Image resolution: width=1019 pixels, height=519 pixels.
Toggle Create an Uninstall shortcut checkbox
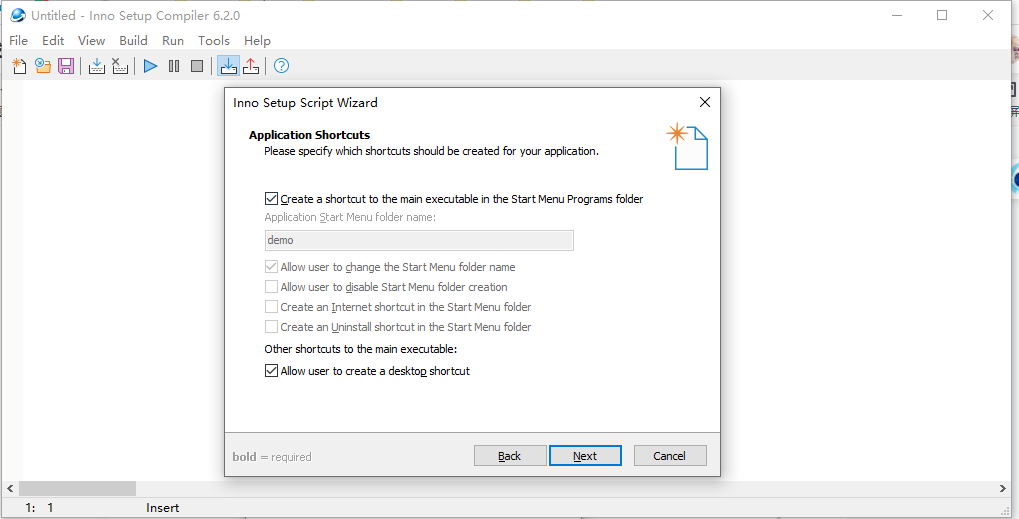(x=398, y=327)
